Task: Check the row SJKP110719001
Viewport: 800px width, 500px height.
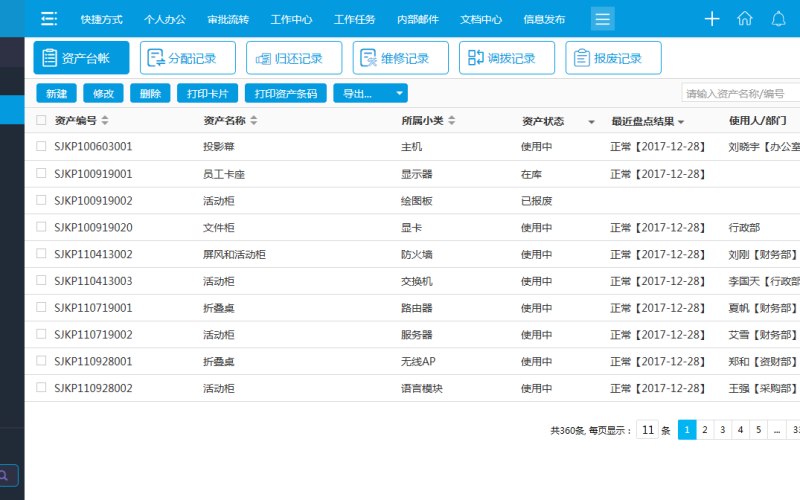Action: (41, 307)
